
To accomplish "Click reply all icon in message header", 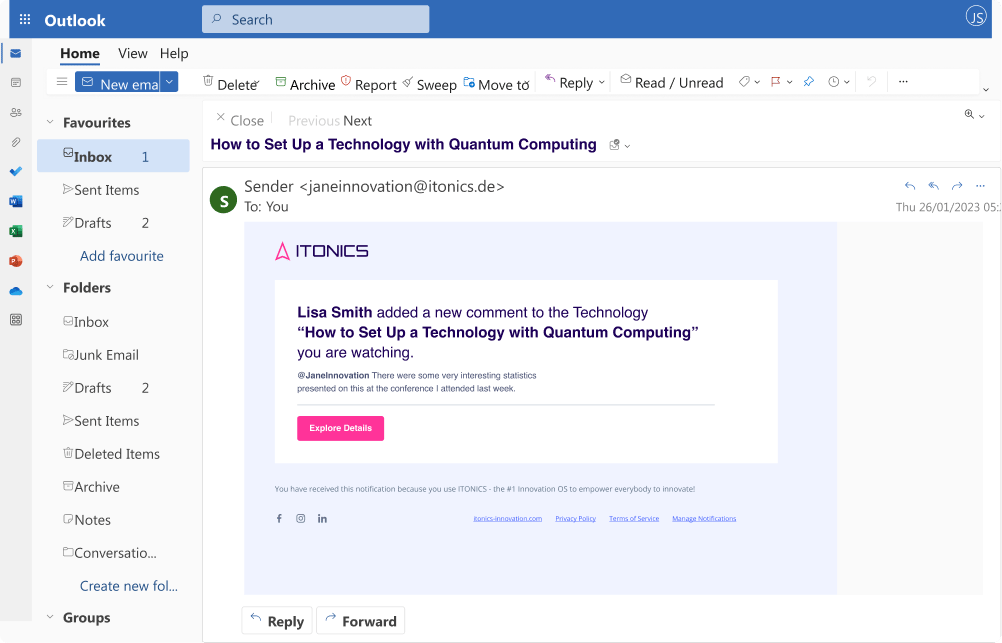I will [x=934, y=186].
